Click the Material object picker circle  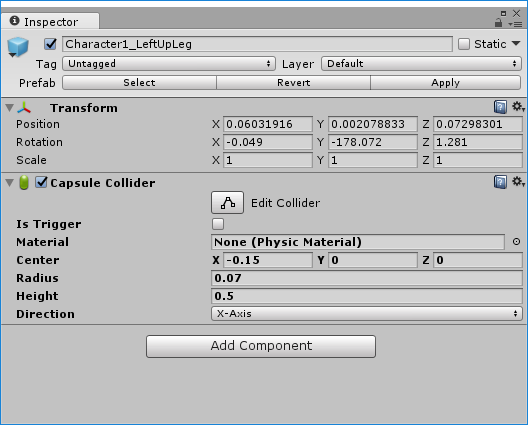pos(516,241)
